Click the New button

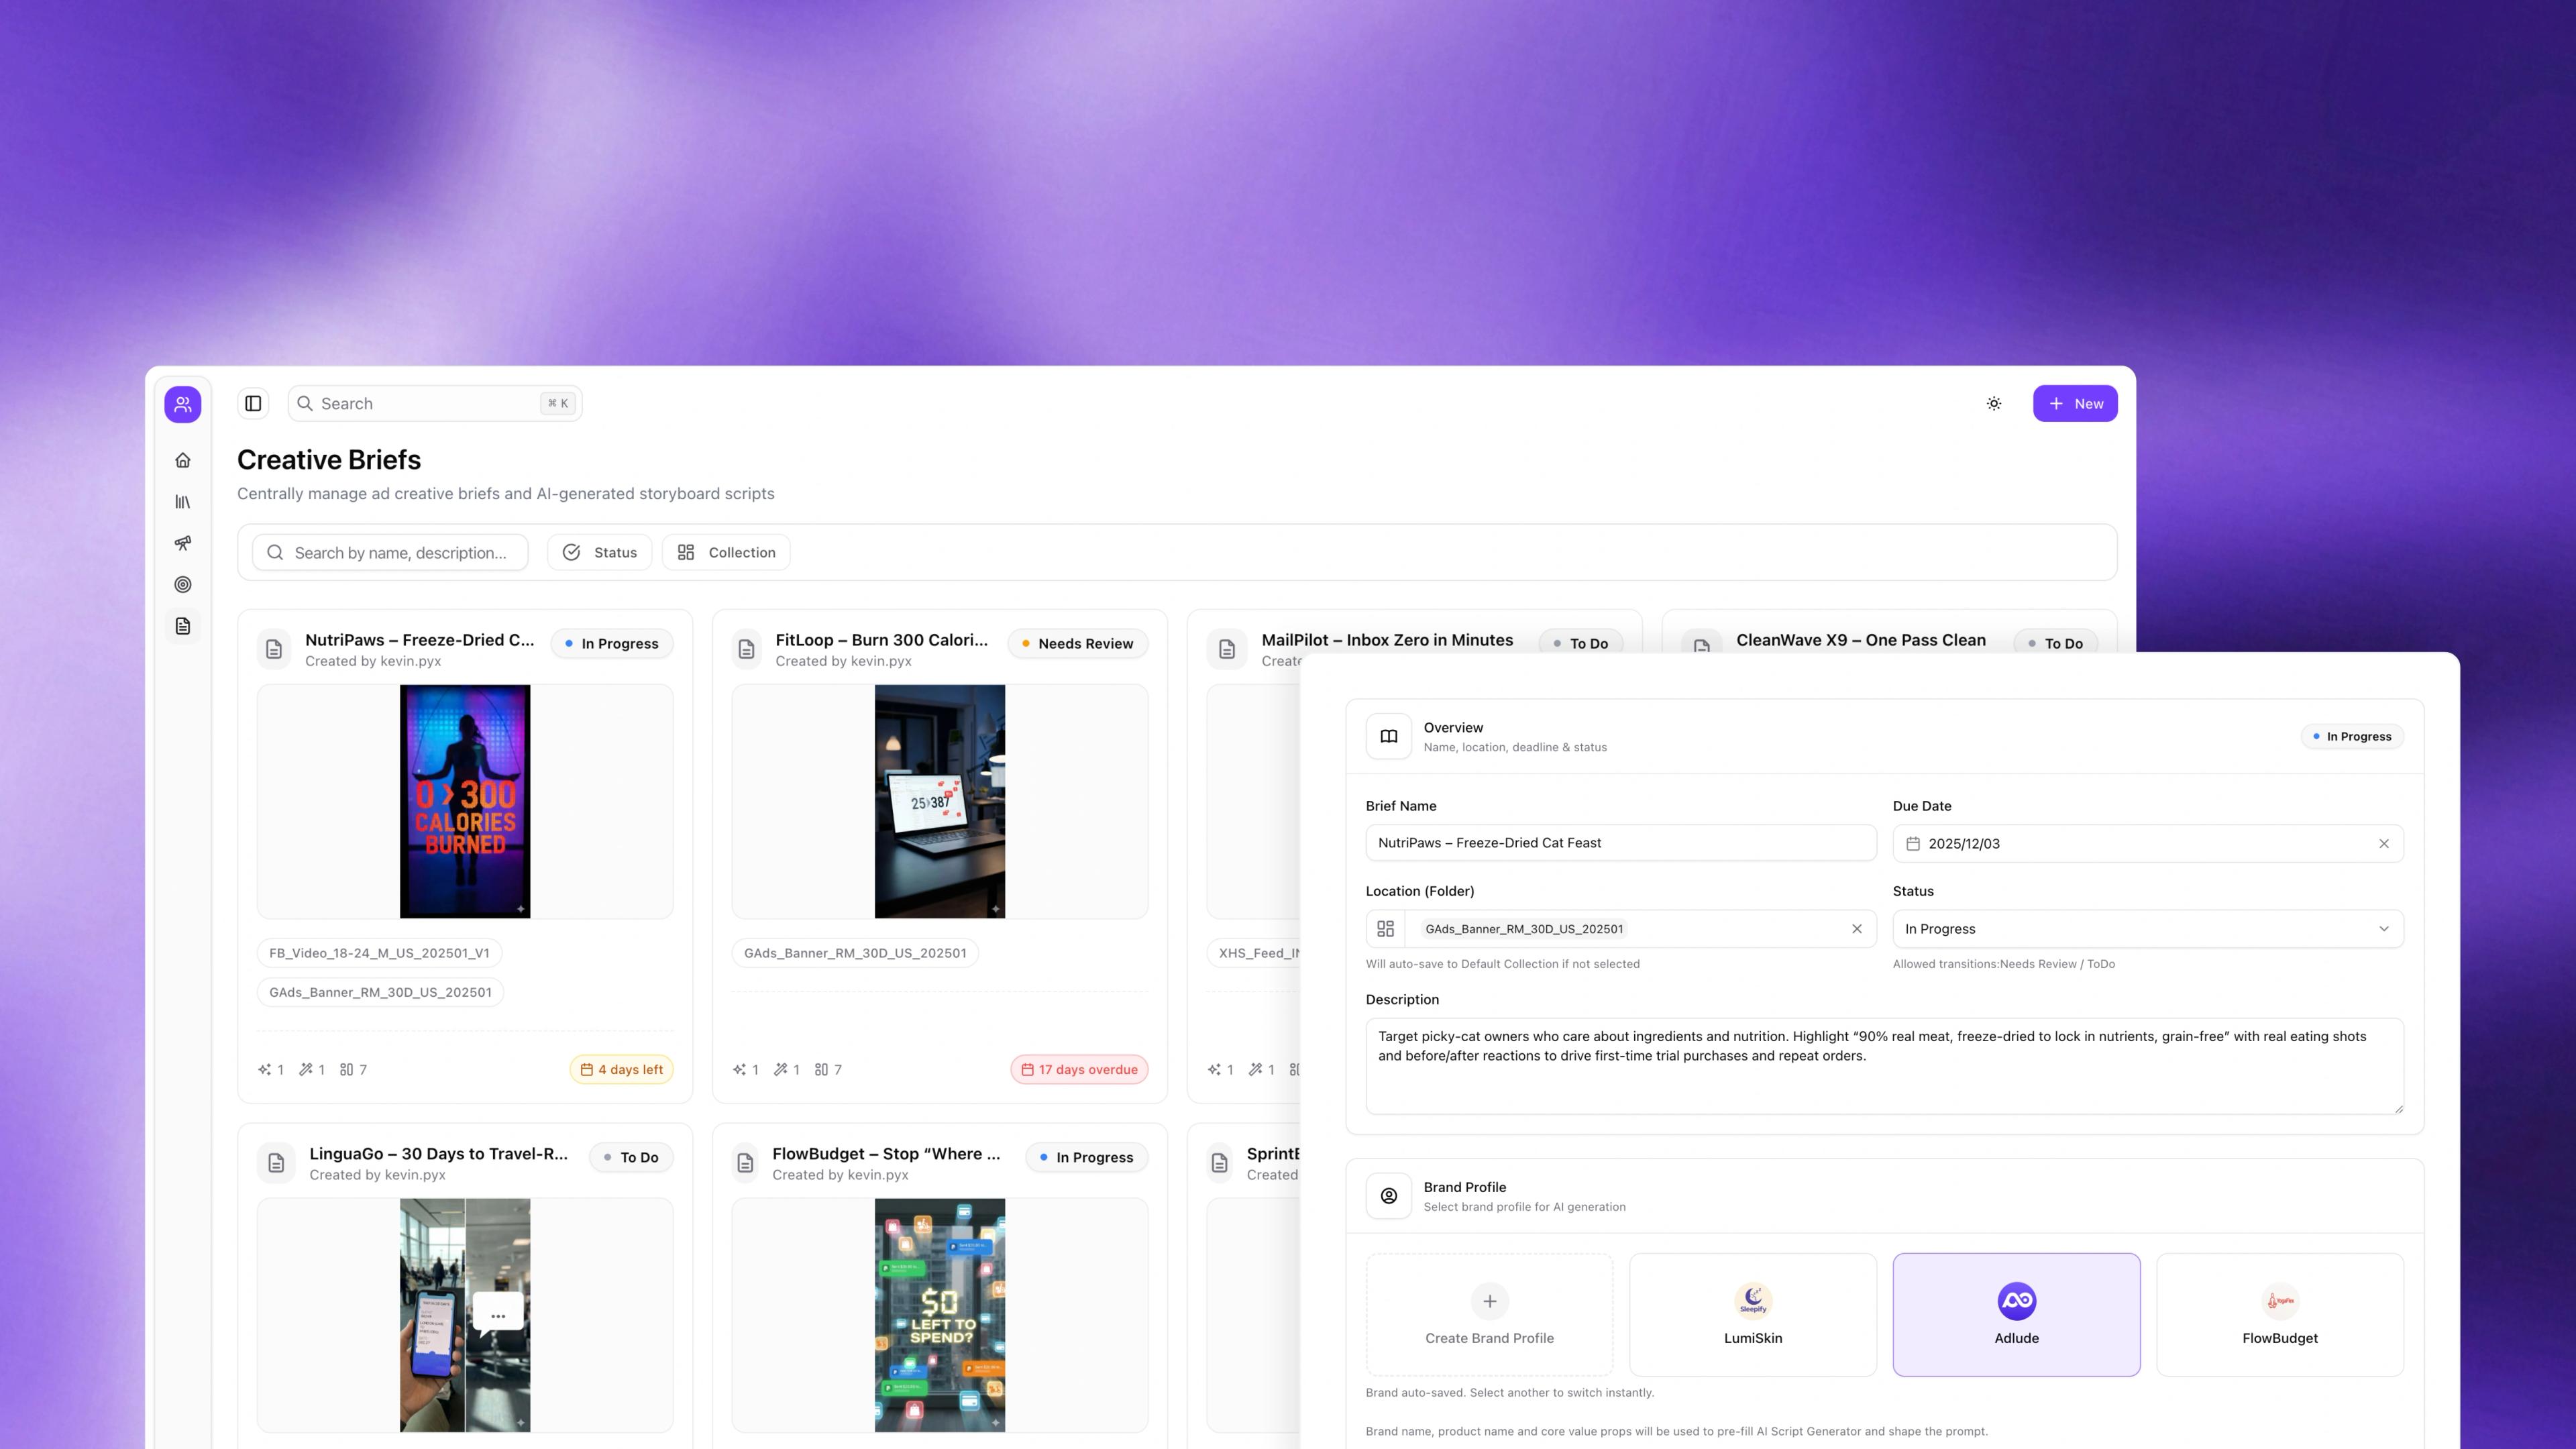(2074, 404)
